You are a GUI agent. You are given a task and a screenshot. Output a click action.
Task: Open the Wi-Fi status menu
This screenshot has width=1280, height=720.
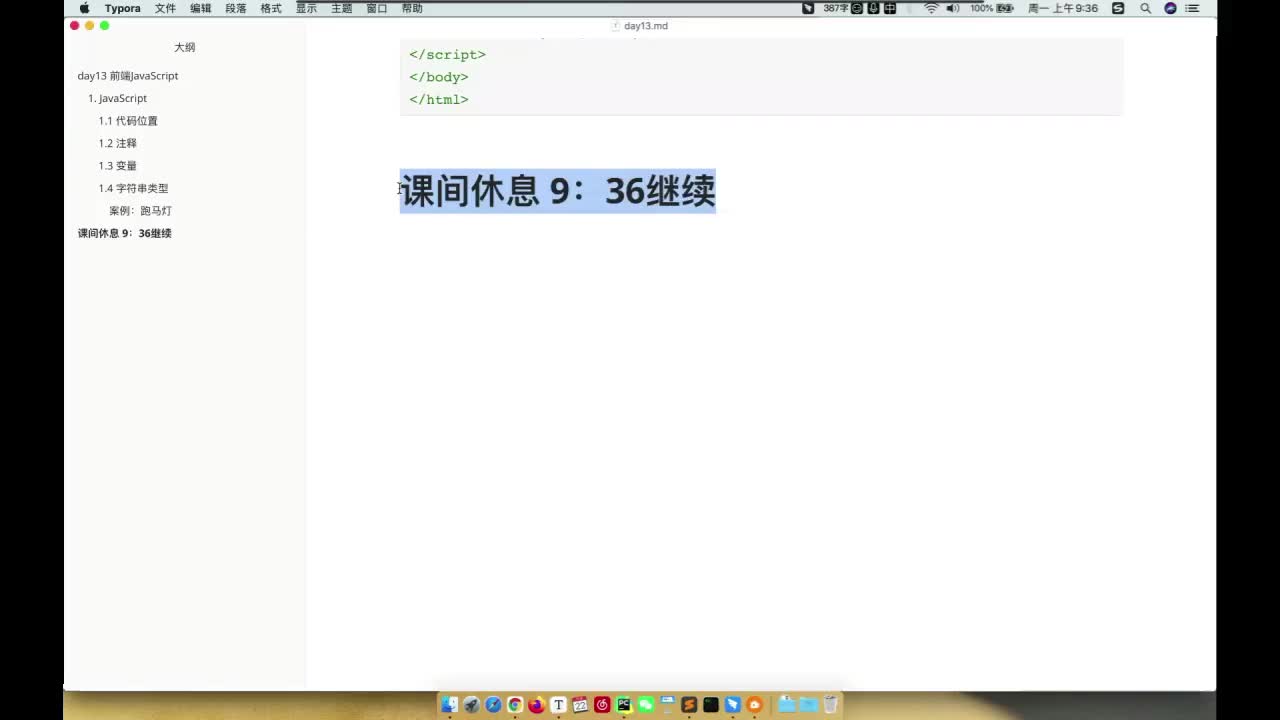pyautogui.click(x=931, y=8)
